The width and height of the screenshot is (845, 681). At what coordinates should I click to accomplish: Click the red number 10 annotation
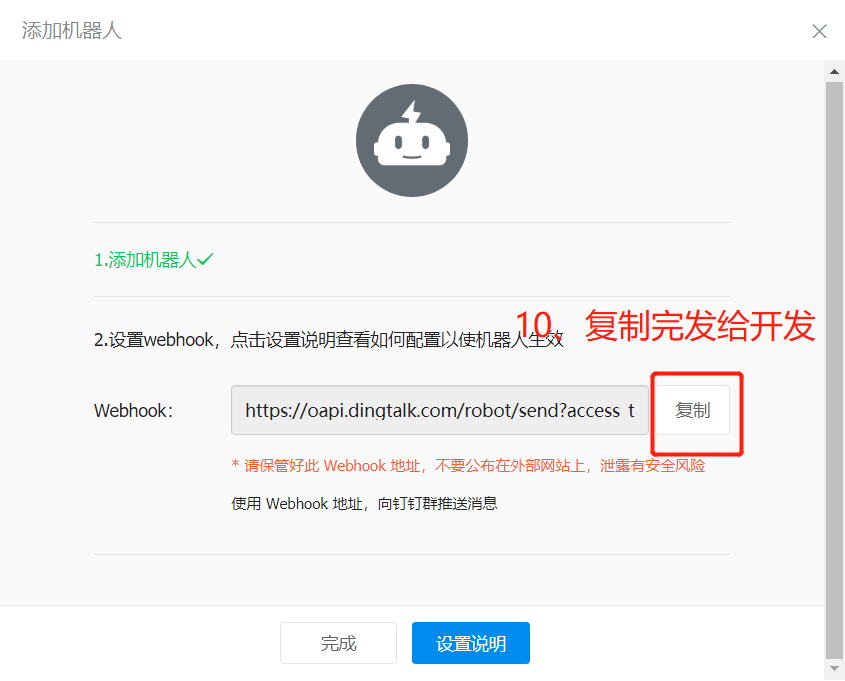(x=534, y=324)
